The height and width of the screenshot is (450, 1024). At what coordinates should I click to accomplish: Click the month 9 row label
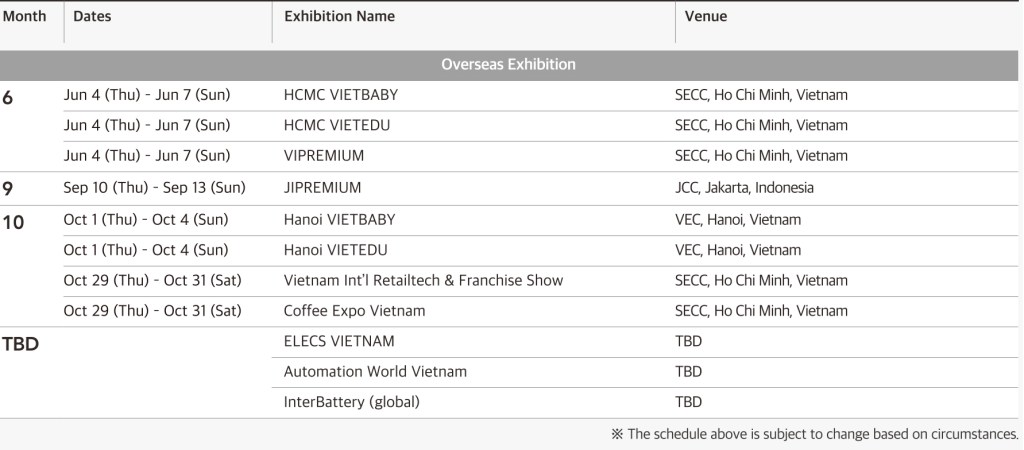click(8, 188)
